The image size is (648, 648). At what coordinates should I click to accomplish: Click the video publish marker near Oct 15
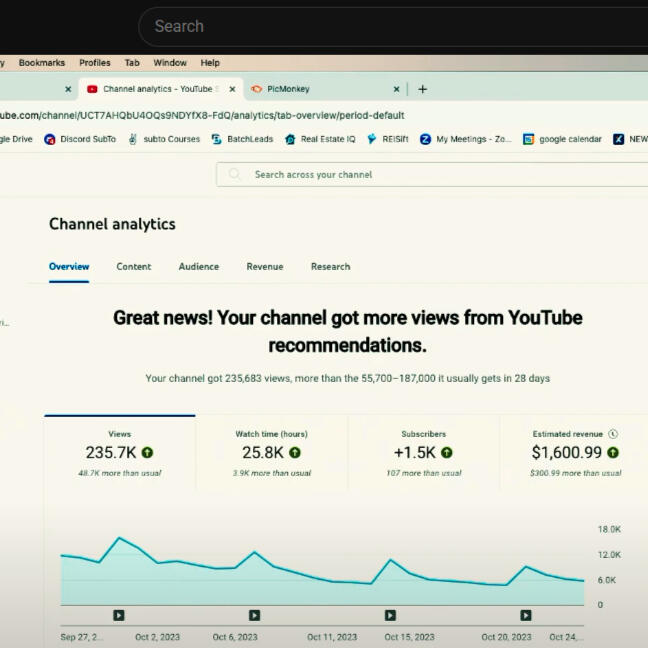390,616
